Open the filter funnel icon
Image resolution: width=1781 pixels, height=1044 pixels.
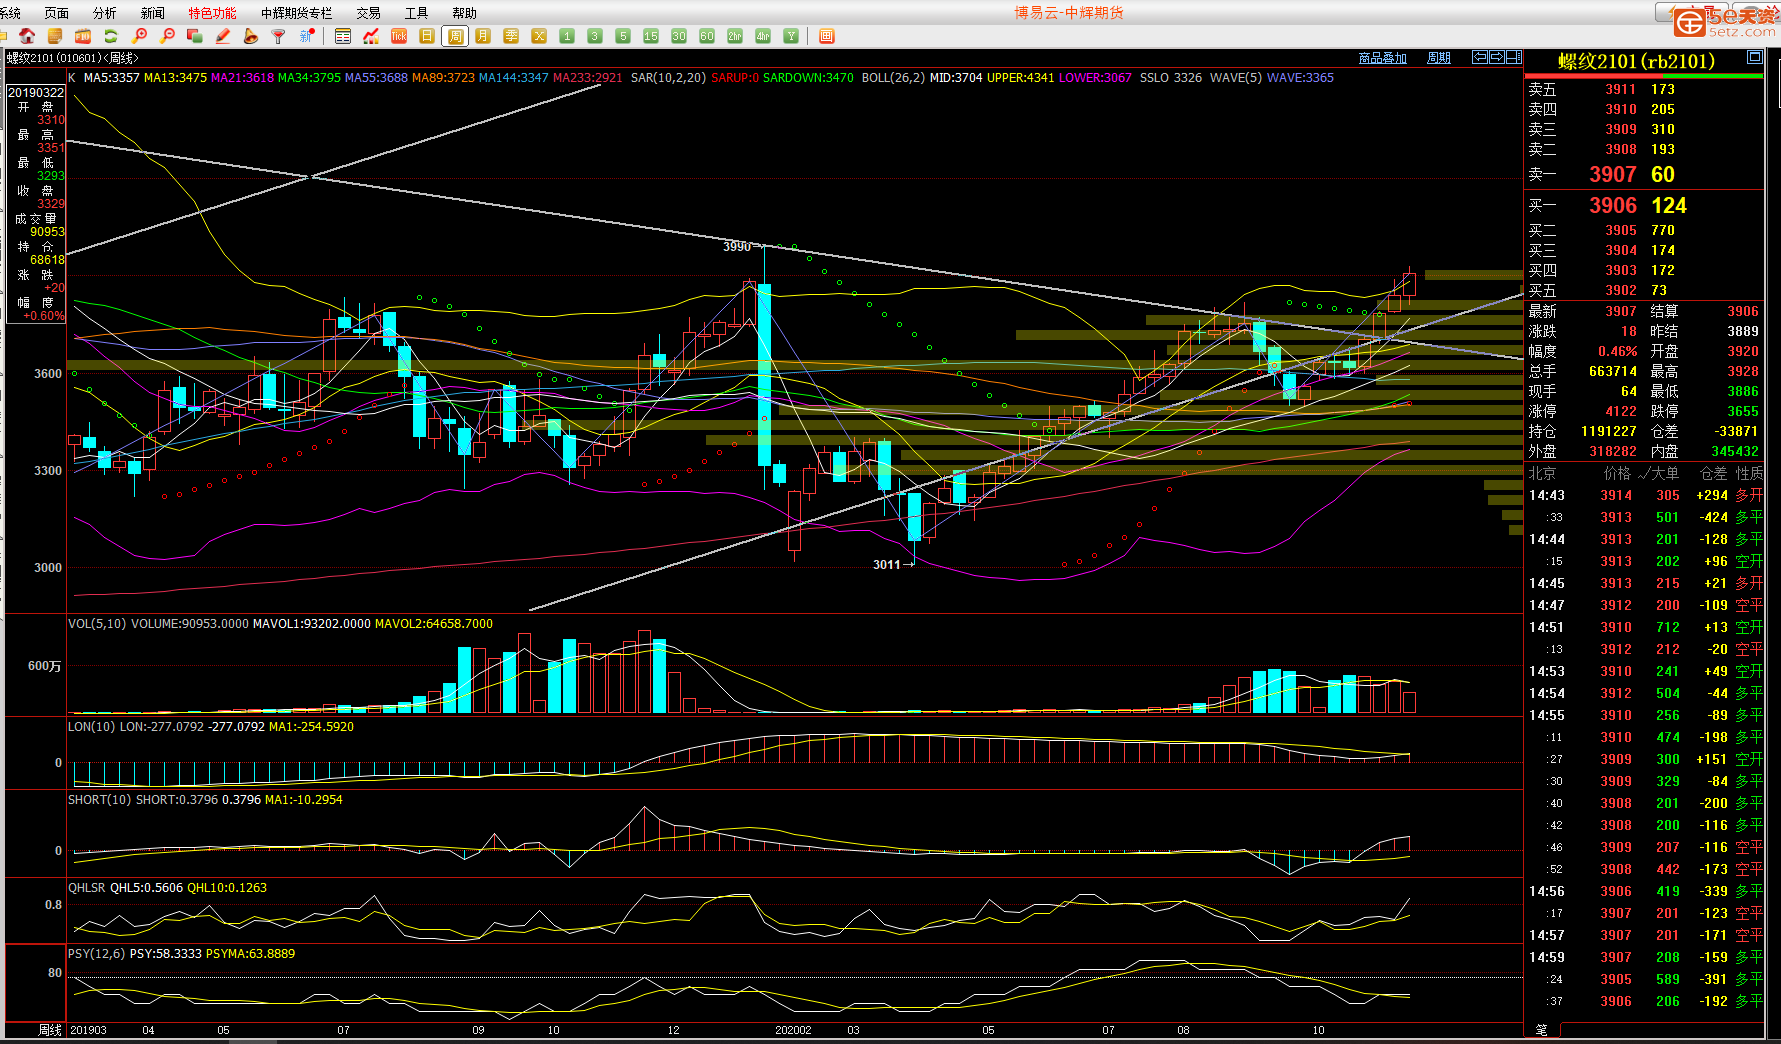[x=279, y=36]
